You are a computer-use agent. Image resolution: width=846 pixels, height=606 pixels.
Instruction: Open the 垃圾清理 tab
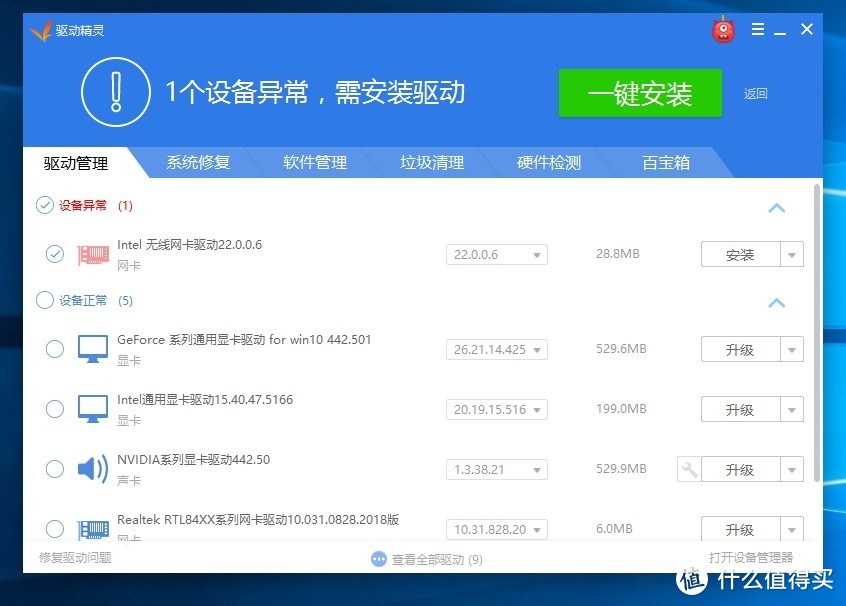430,162
